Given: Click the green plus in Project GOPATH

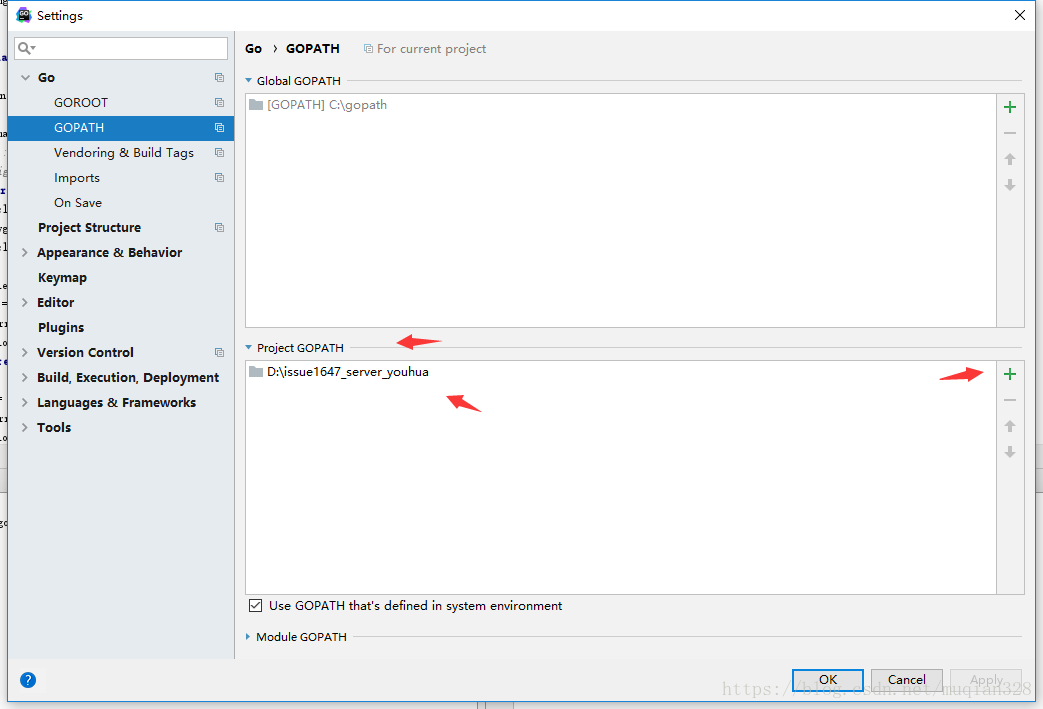Looking at the screenshot, I should [1010, 374].
